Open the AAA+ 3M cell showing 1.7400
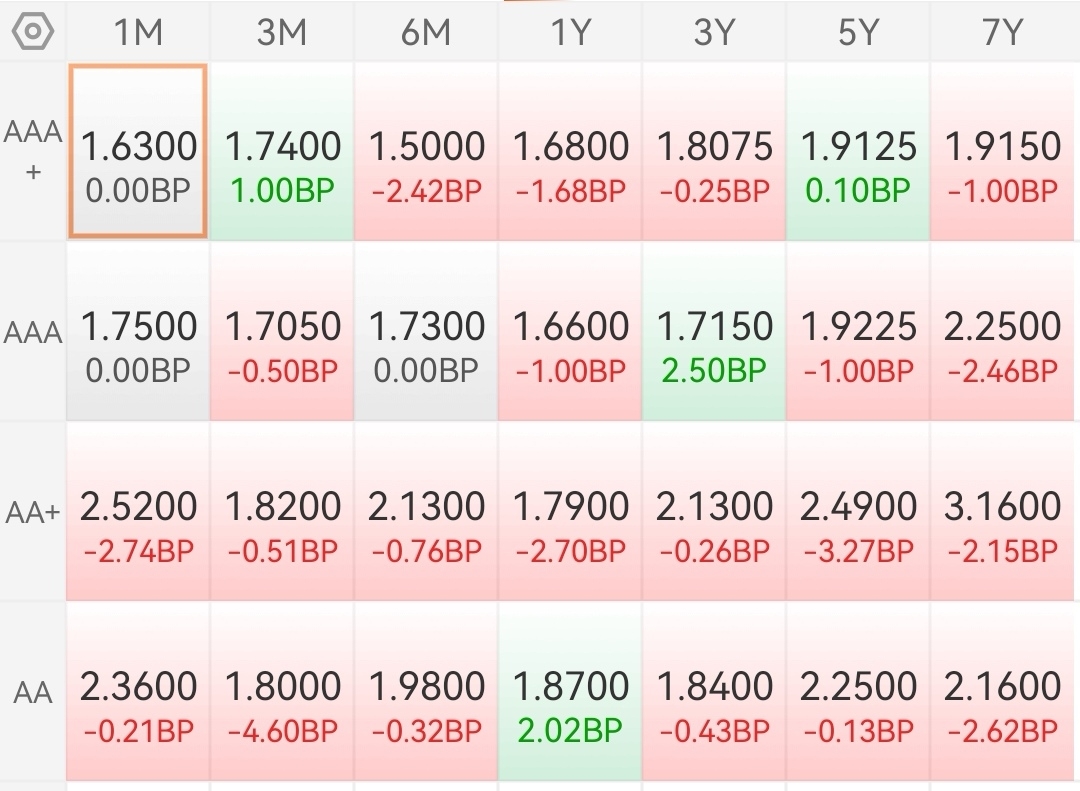The image size is (1080, 791). click(282, 151)
